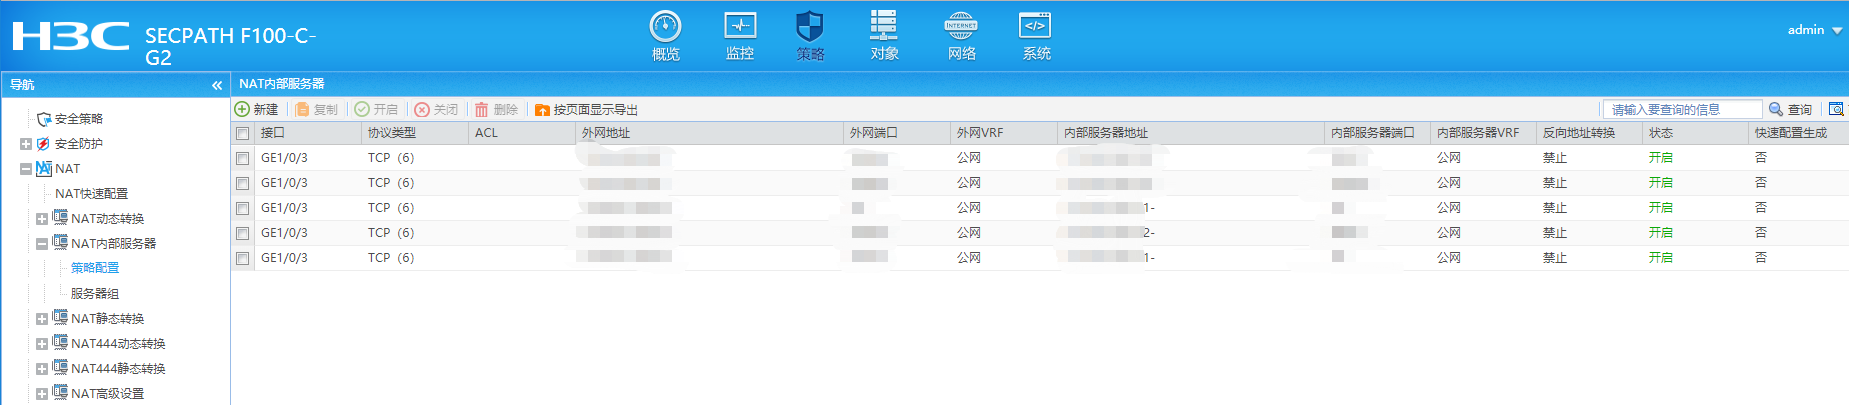Image resolution: width=1849 pixels, height=405 pixels.
Task: Expand the NAT高级设置 tree node
Action: tap(42, 394)
